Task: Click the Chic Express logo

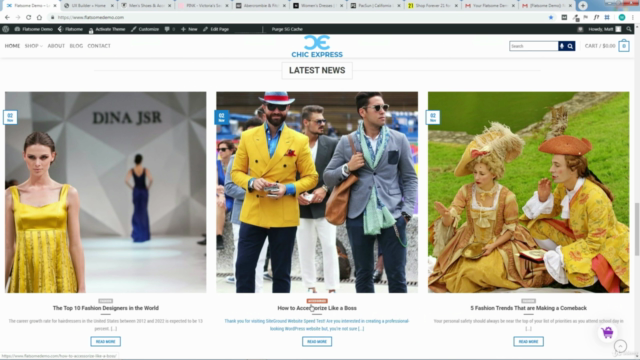Action: (x=317, y=46)
